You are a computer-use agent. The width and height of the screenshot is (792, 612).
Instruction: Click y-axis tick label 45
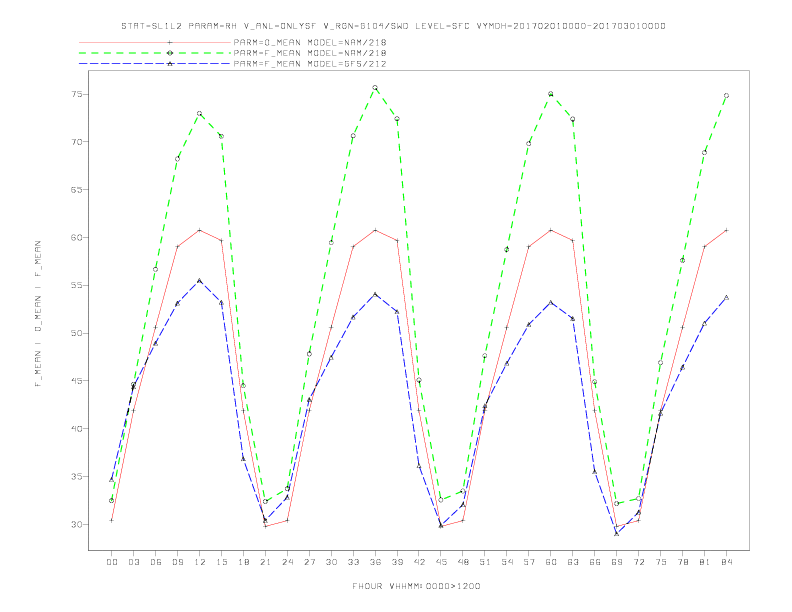click(77, 381)
